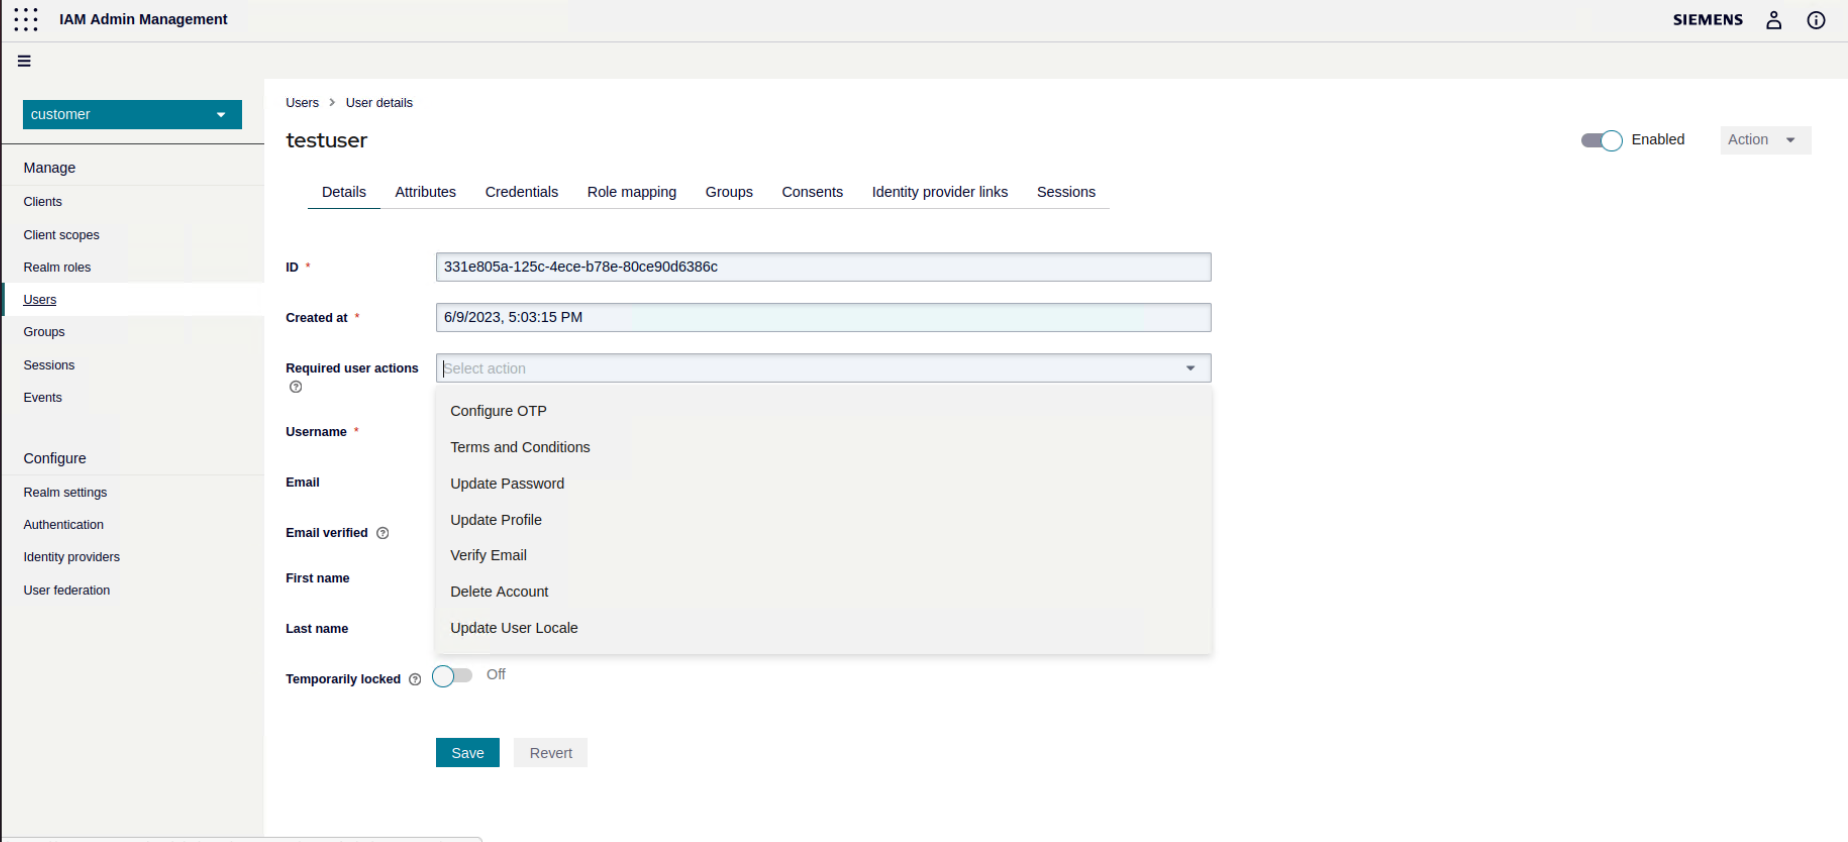This screenshot has height=842, width=1848.
Task: Show help tooltip for Temporarily locked
Action: (415, 679)
